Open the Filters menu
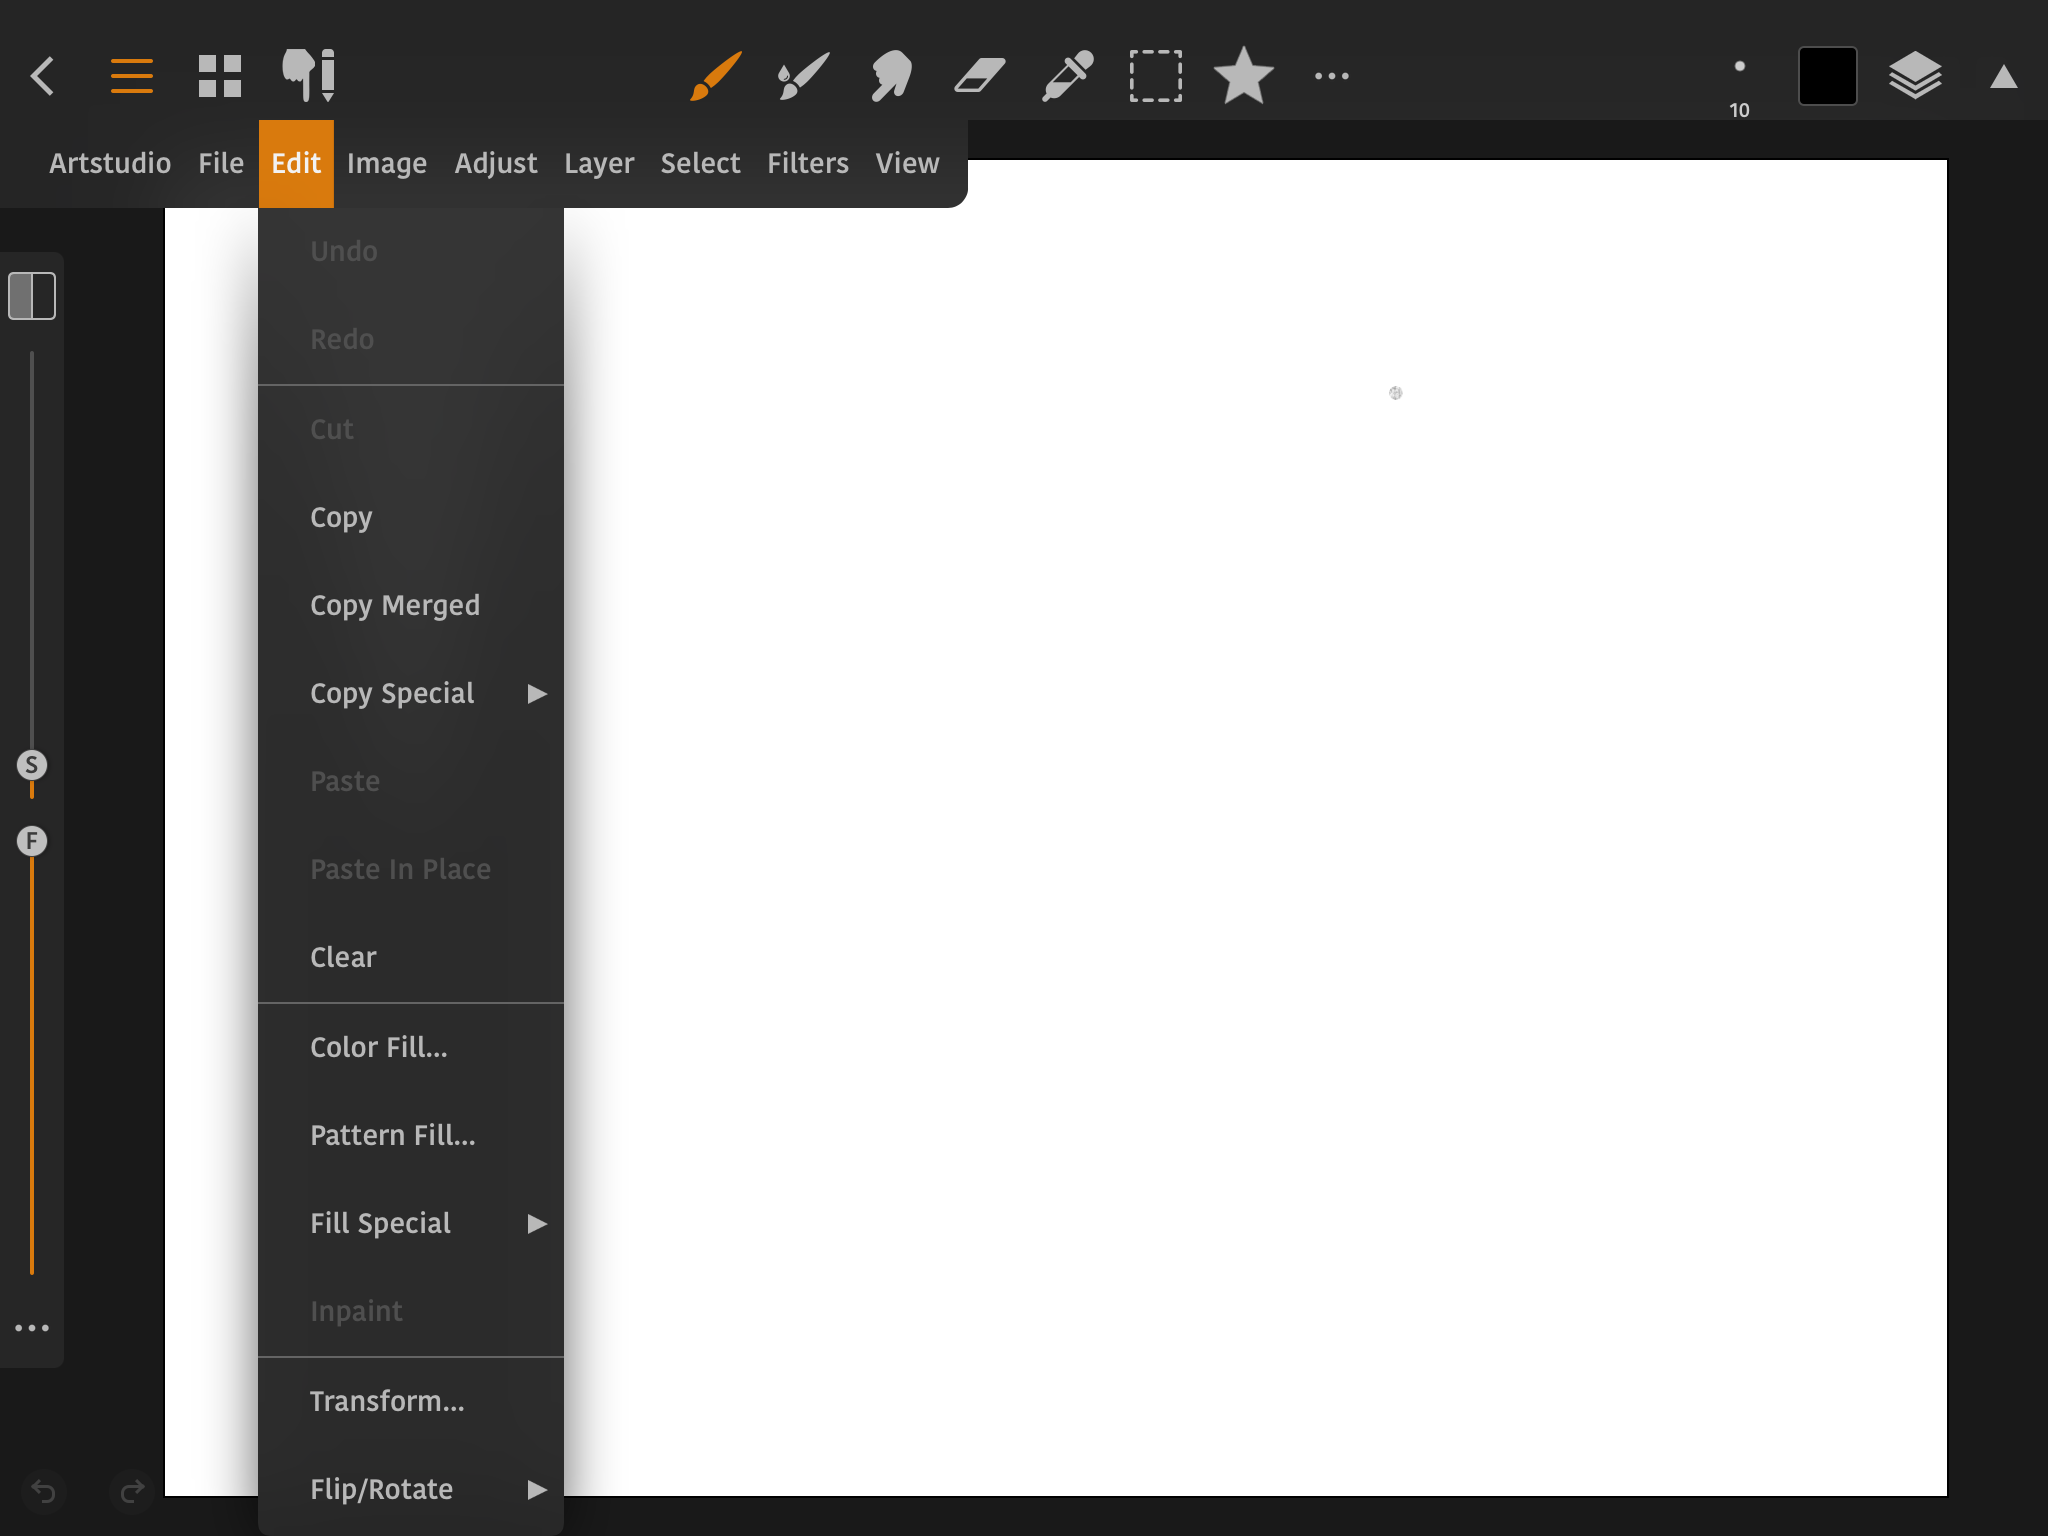This screenshot has height=1536, width=2048. (x=807, y=163)
